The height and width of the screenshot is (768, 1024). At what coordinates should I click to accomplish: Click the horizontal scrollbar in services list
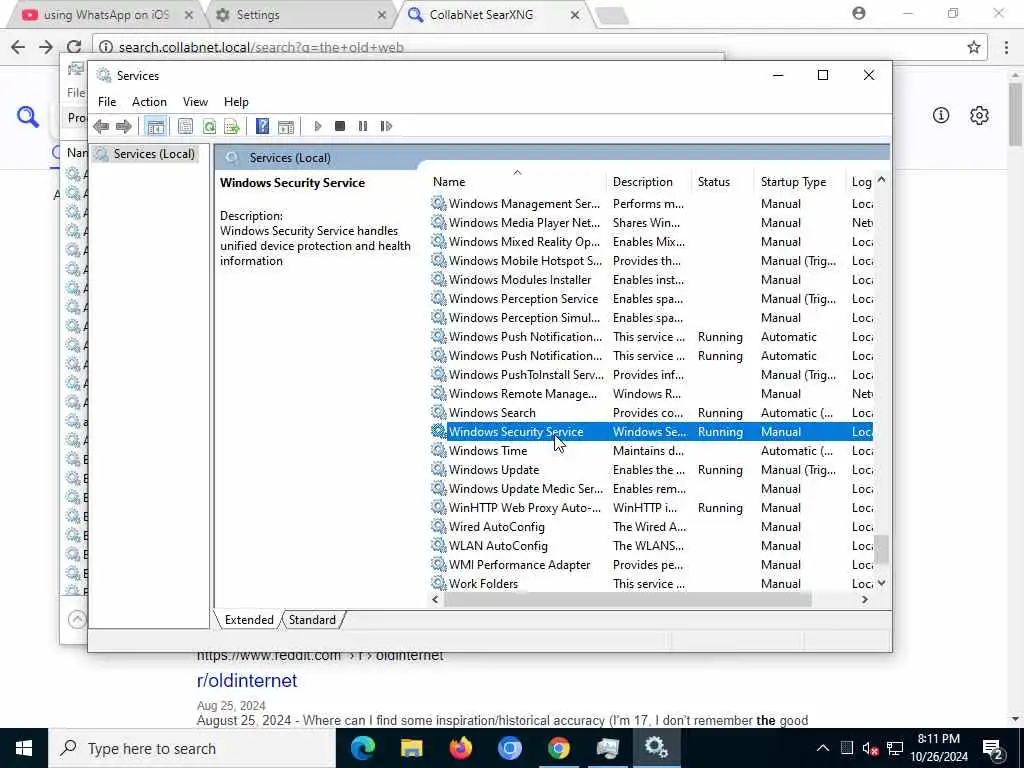(x=627, y=600)
